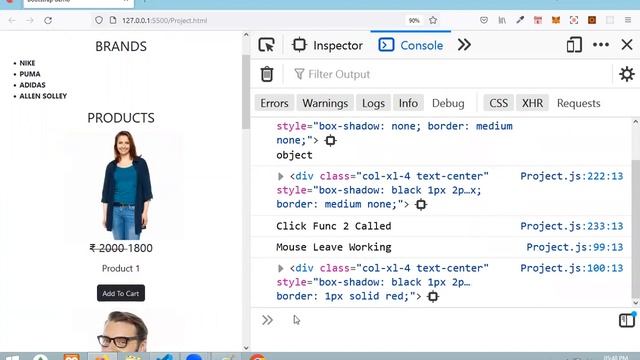Screen dimensions: 640x360
Task: Show more devtools tabs chevron
Action: pos(464,45)
